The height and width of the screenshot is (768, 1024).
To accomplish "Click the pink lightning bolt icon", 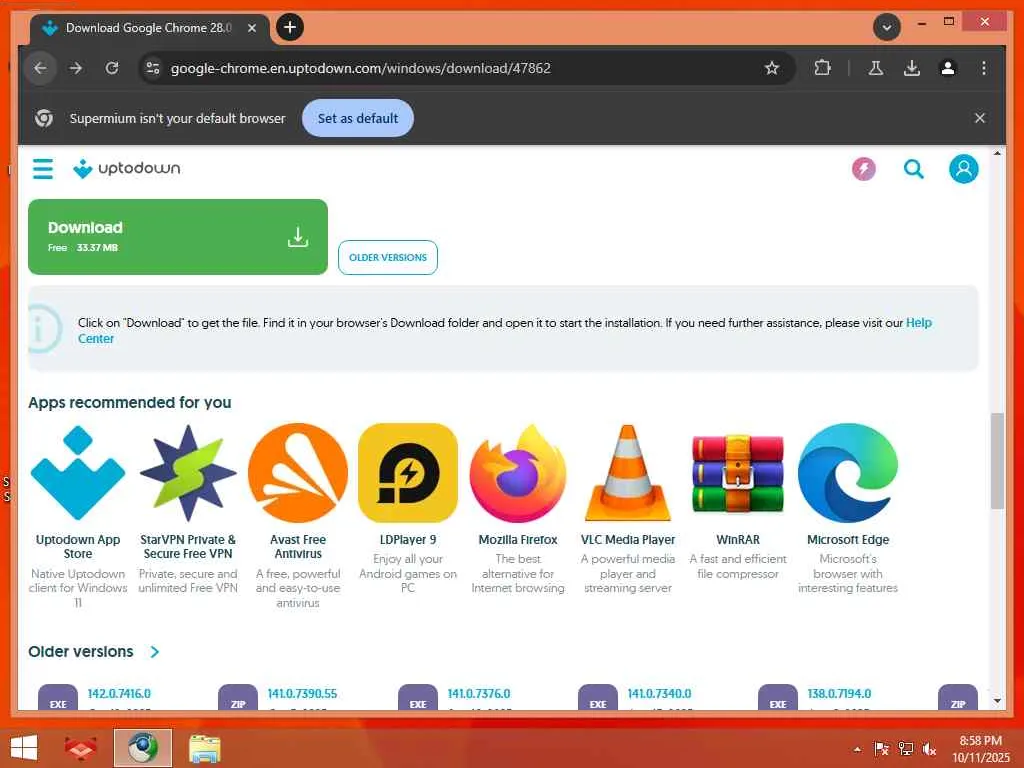I will point(864,169).
